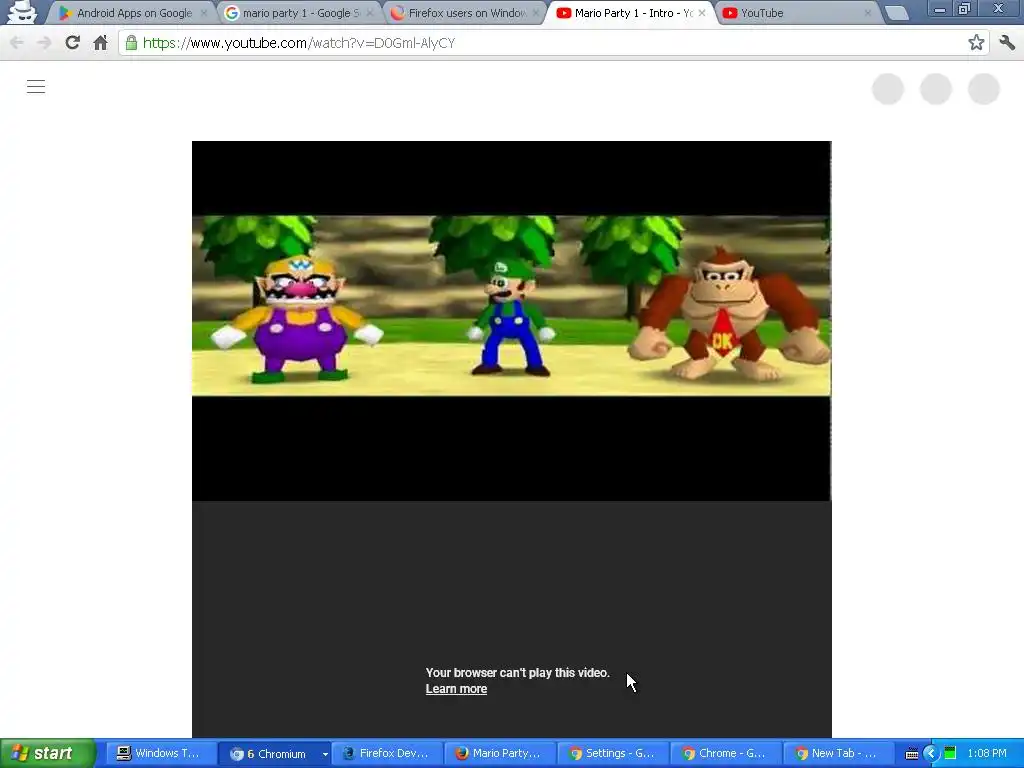This screenshot has height=768, width=1024.
Task: Click the Mario Party video frame
Action: coord(511,320)
